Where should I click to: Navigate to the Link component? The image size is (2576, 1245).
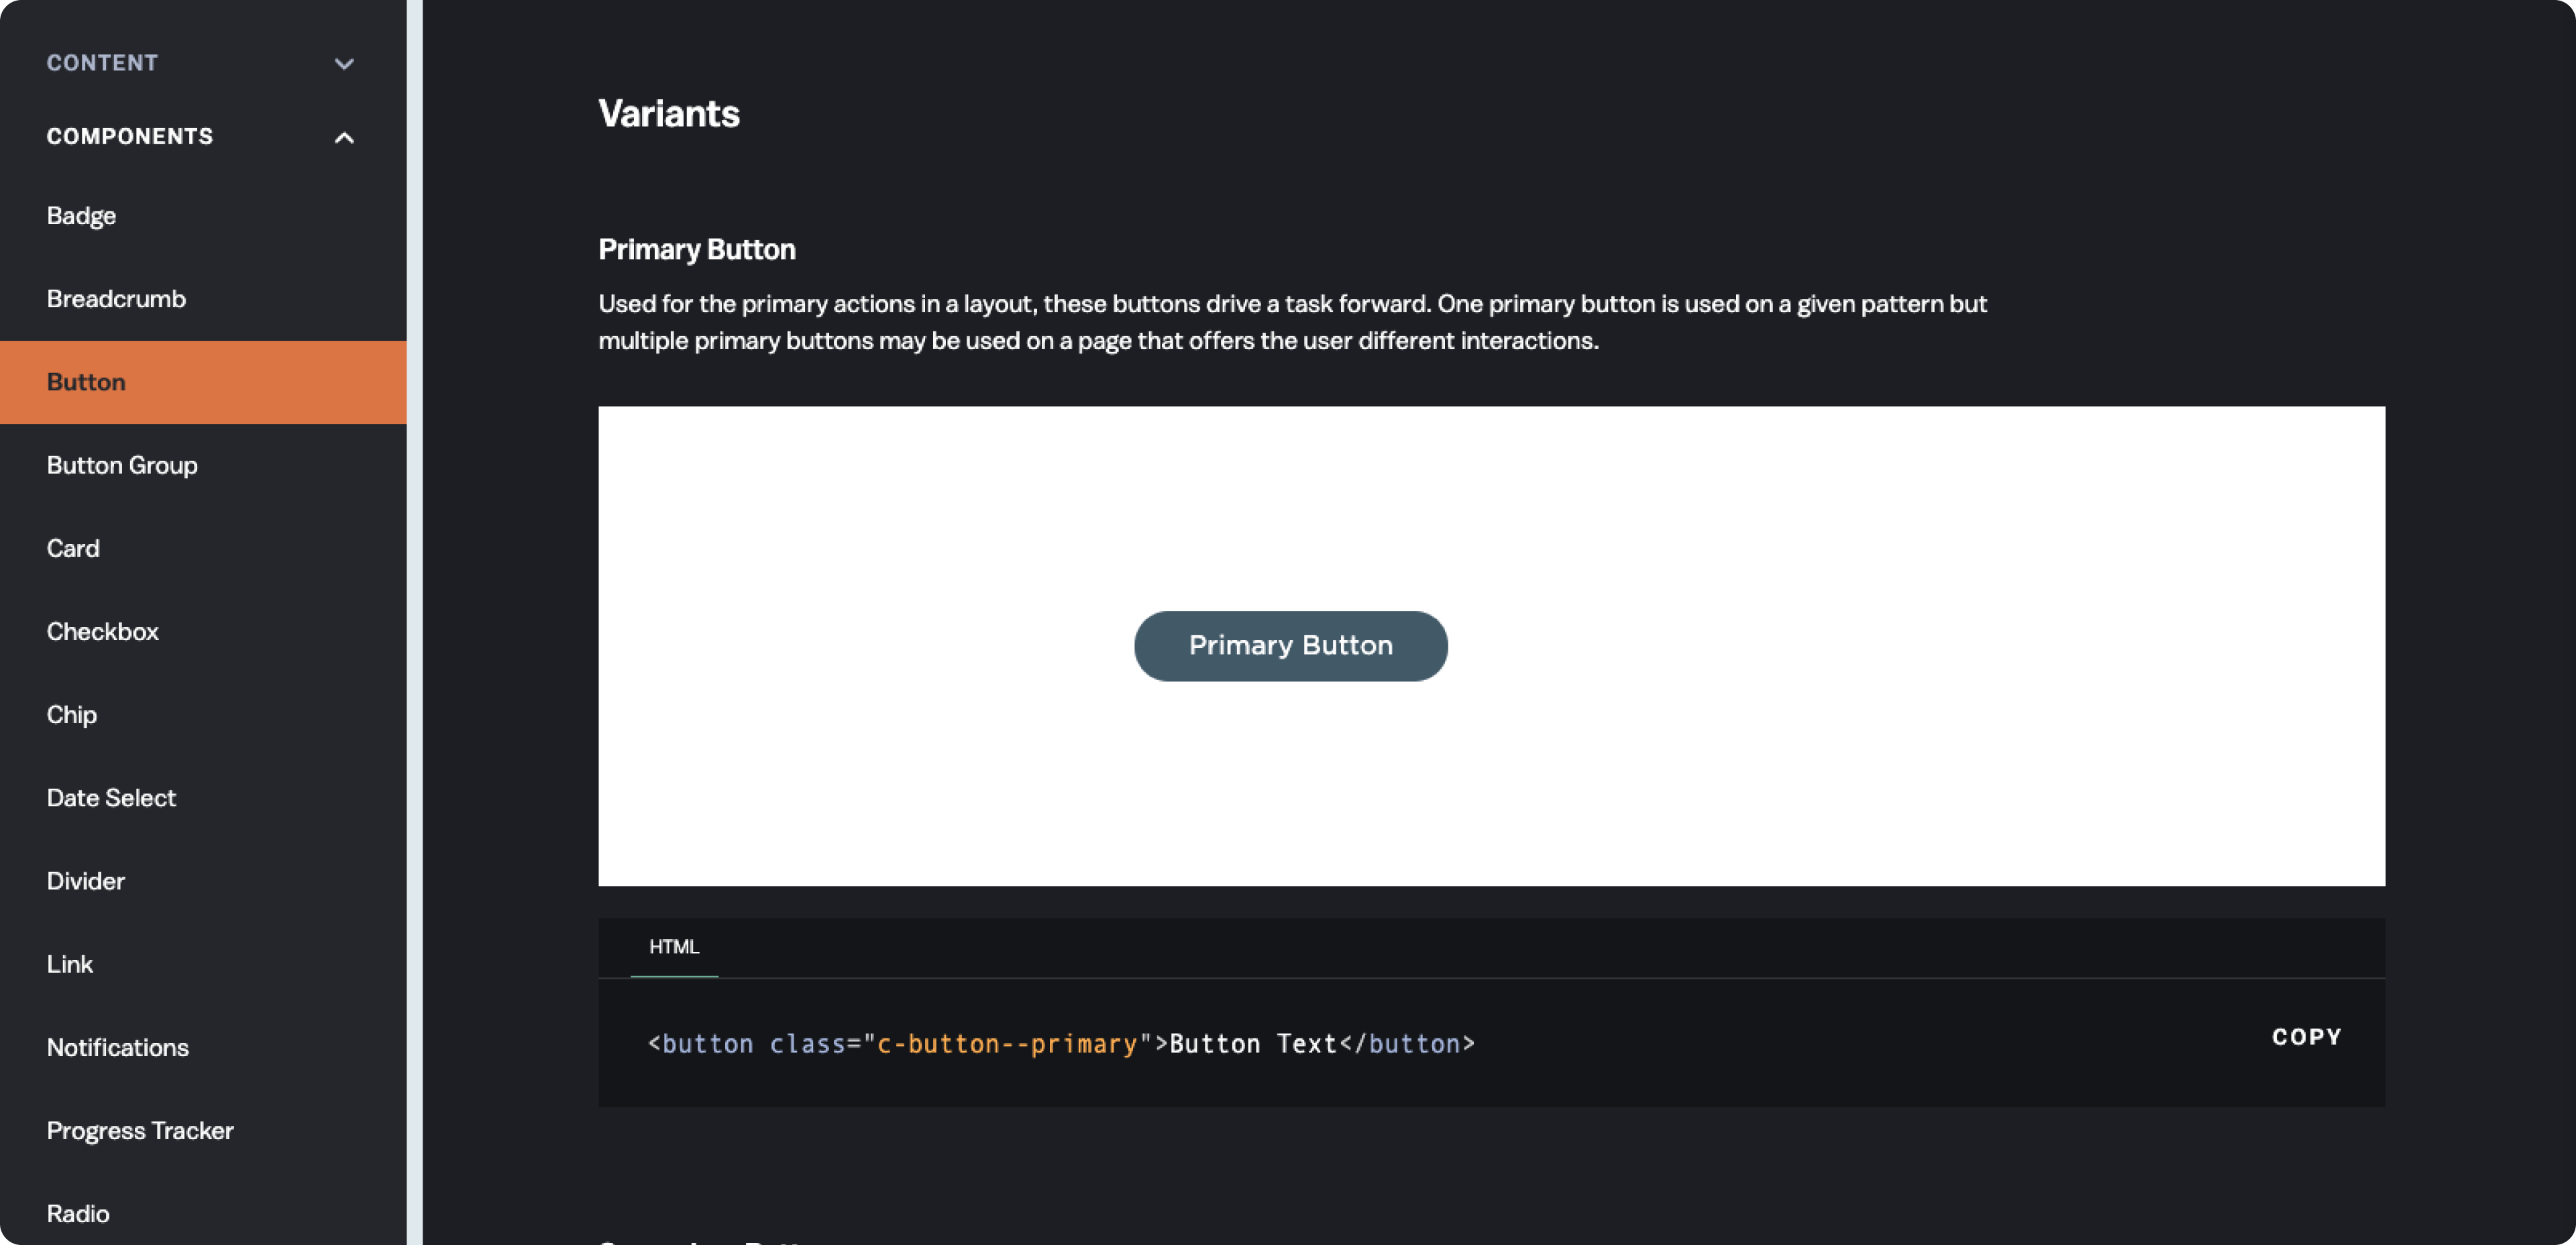pos(69,963)
